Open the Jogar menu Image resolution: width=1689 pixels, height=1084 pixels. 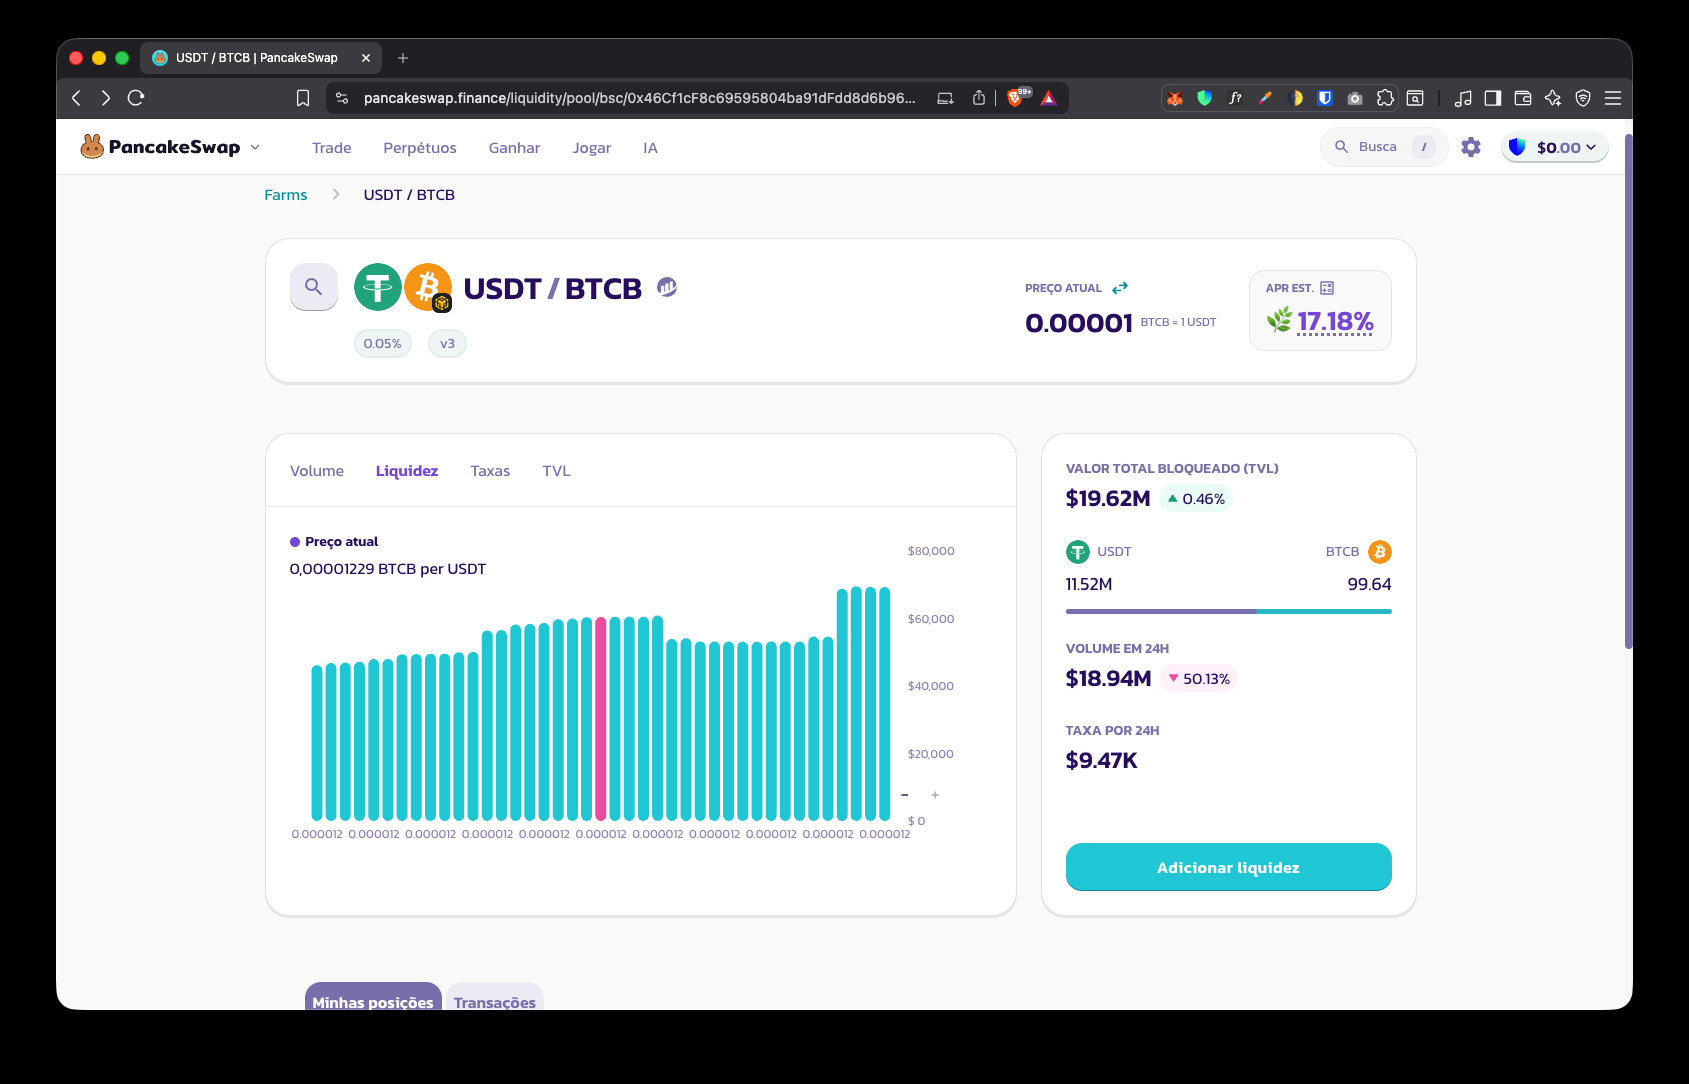point(592,148)
